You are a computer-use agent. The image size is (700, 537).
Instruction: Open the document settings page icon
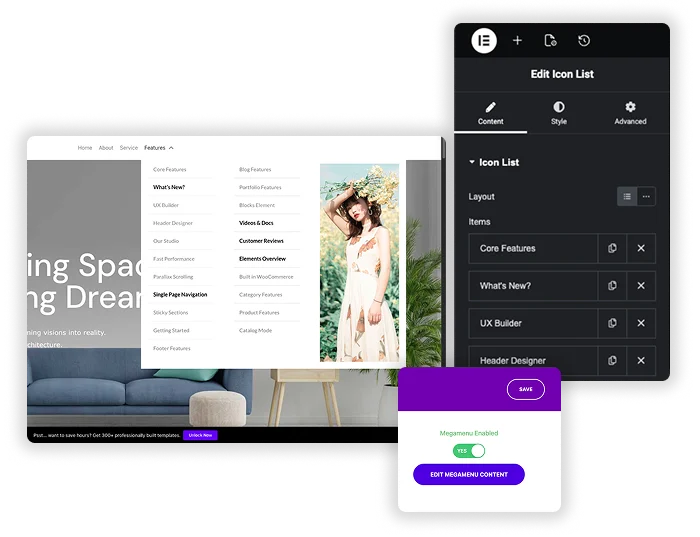tap(550, 41)
